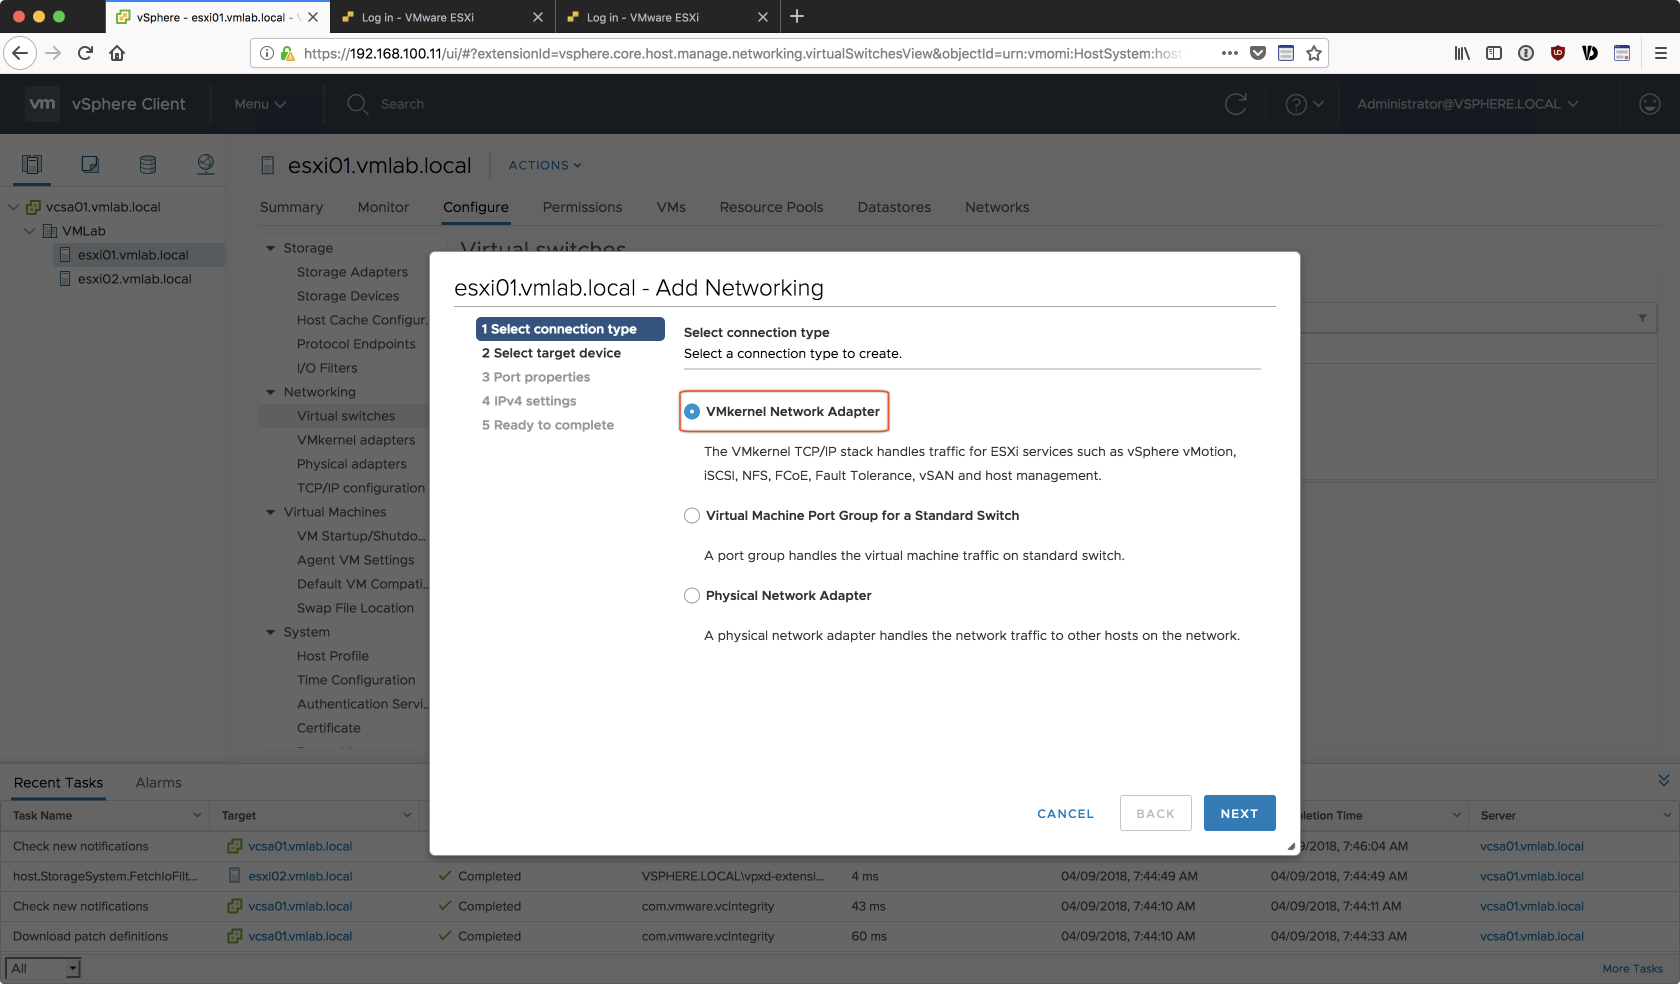Bookmark this page with the star icon
Screen dimensions: 1680x984
1314,53
